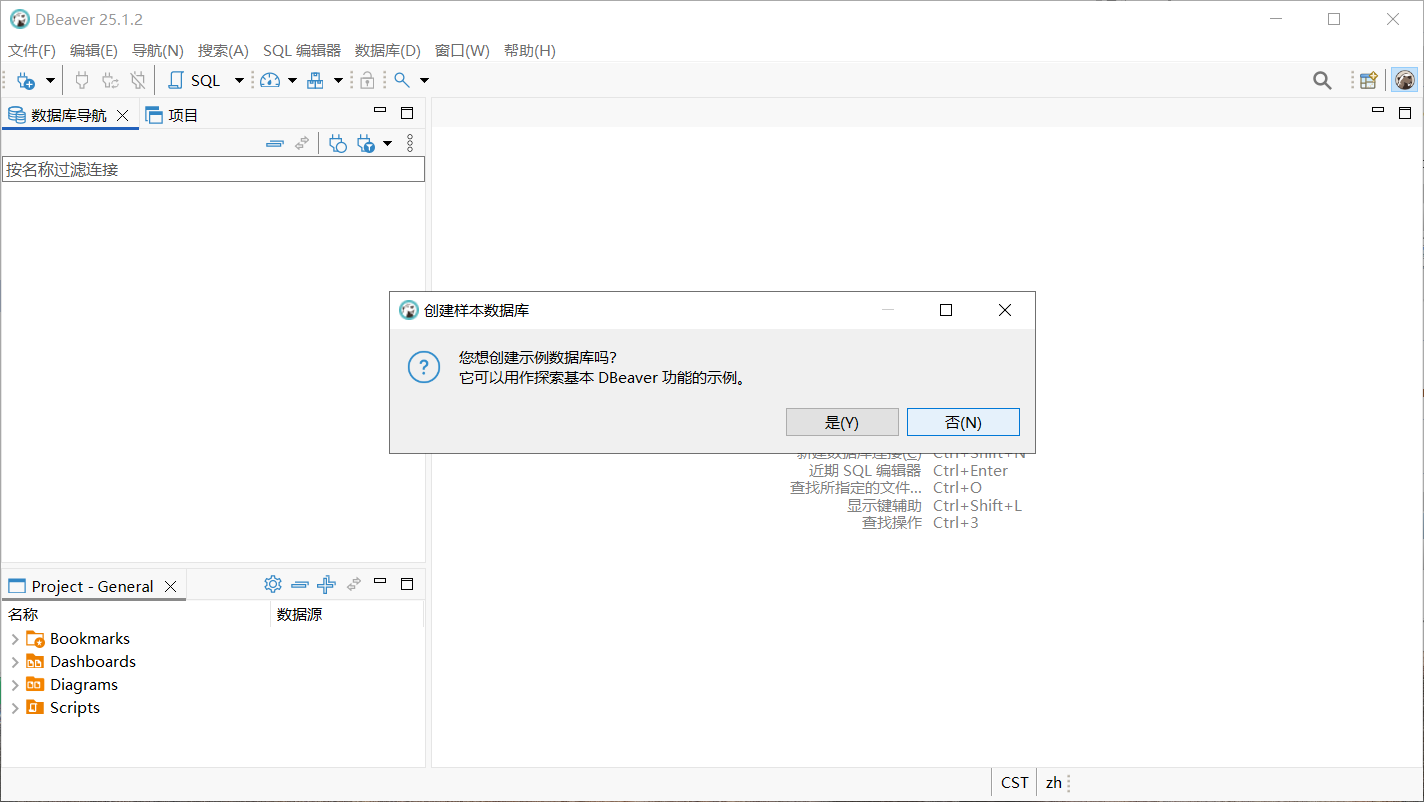Image resolution: width=1424 pixels, height=802 pixels.
Task: Collapse all in database navigator toolbar
Action: (x=274, y=144)
